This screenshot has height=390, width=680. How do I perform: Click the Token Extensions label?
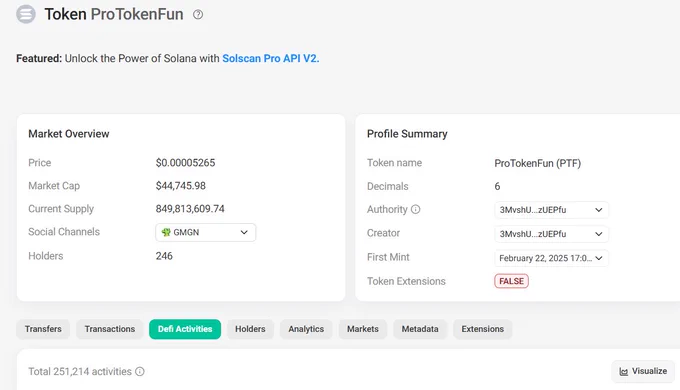pyautogui.click(x=406, y=281)
